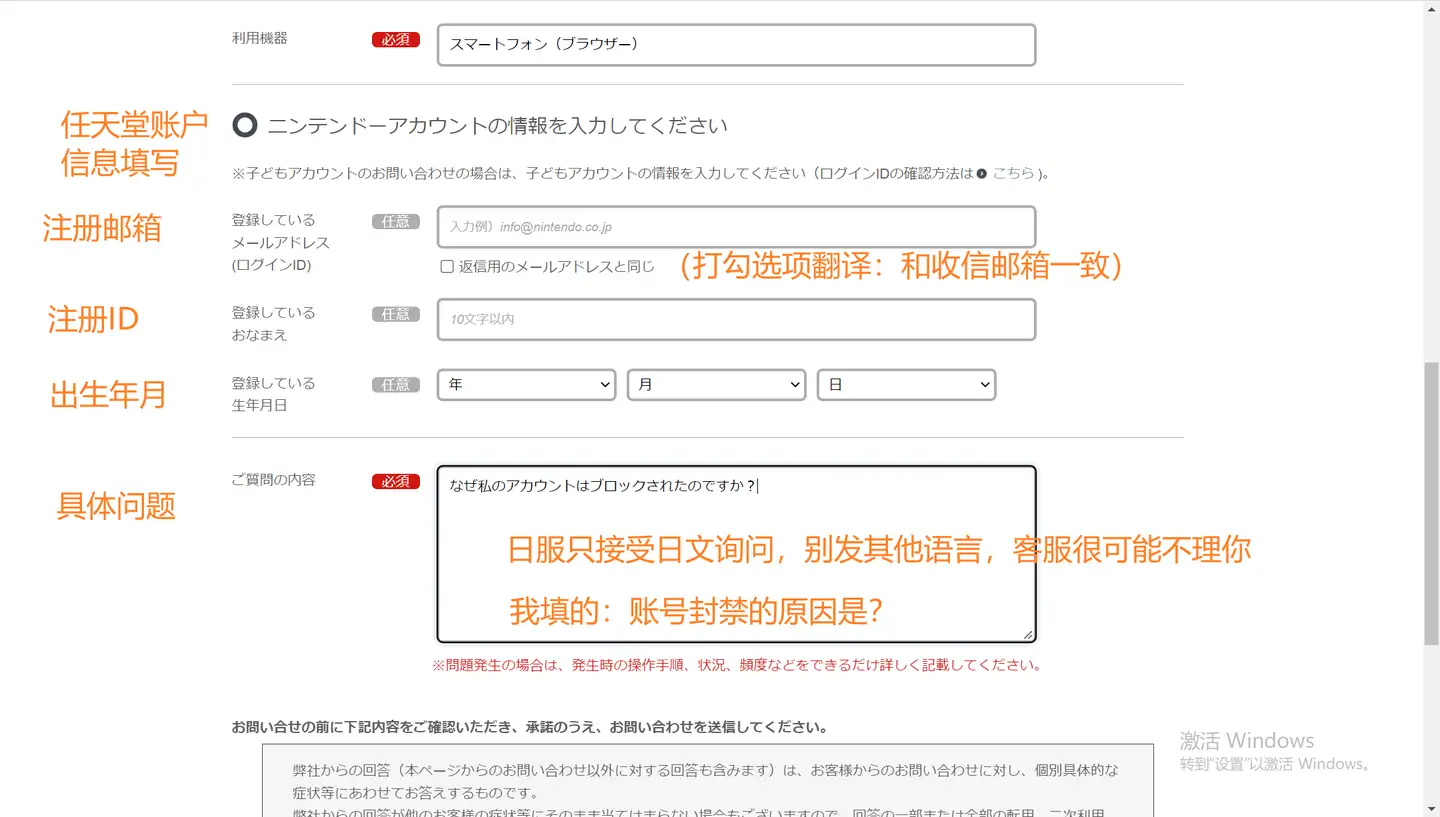Image resolution: width=1440 pixels, height=817 pixels.
Task: Click the arrow icon before こちら
Action: tap(982, 174)
